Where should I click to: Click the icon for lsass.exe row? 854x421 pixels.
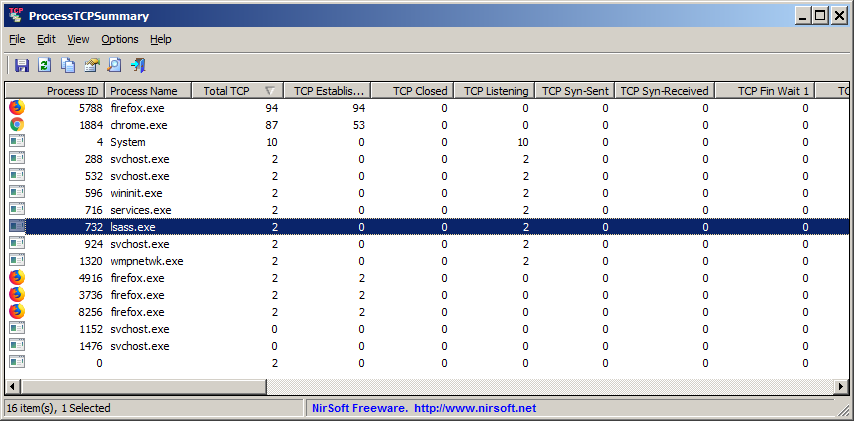pos(17,227)
